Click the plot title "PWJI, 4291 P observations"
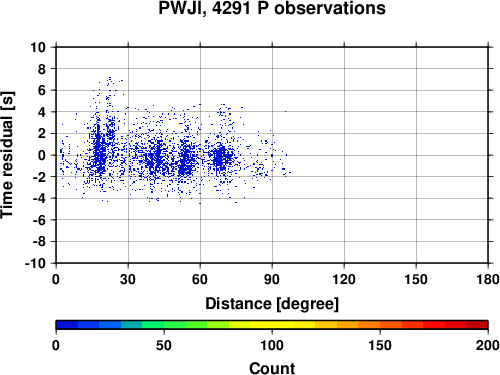Image resolution: width=500 pixels, height=375 pixels. pyautogui.click(x=272, y=8)
